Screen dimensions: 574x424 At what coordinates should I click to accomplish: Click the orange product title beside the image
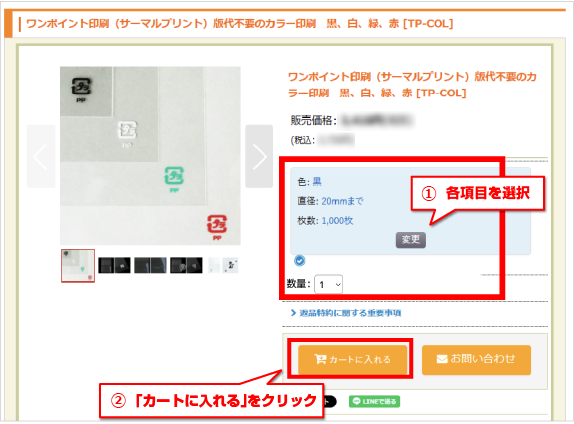coord(413,85)
